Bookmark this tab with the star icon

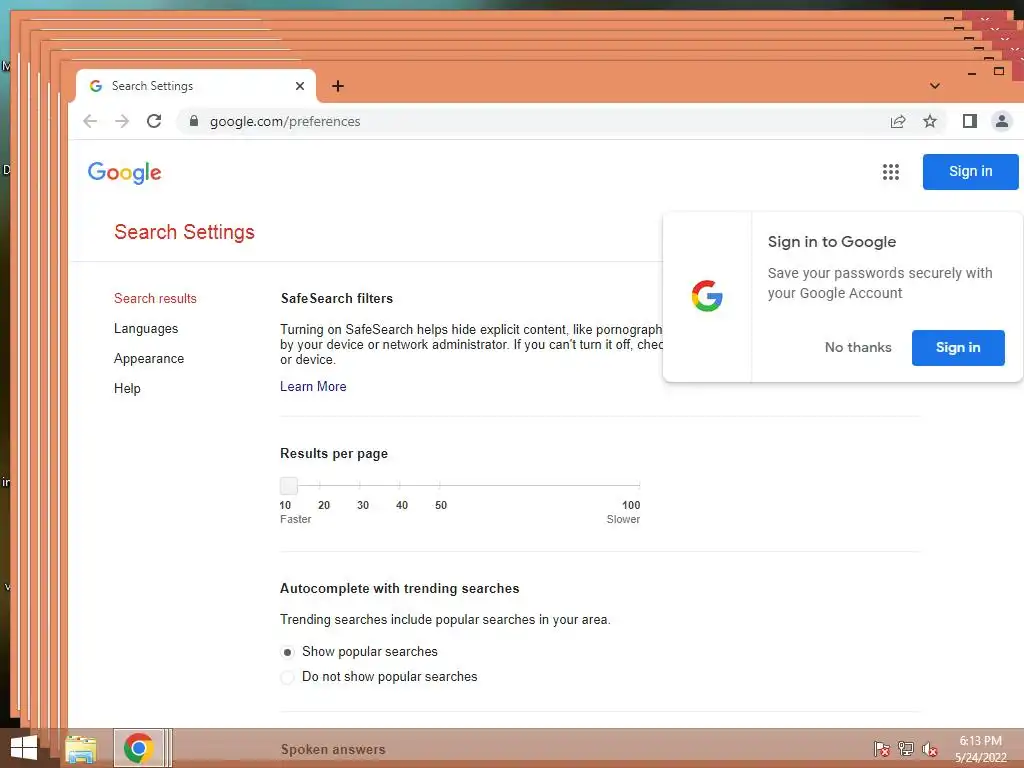click(930, 121)
